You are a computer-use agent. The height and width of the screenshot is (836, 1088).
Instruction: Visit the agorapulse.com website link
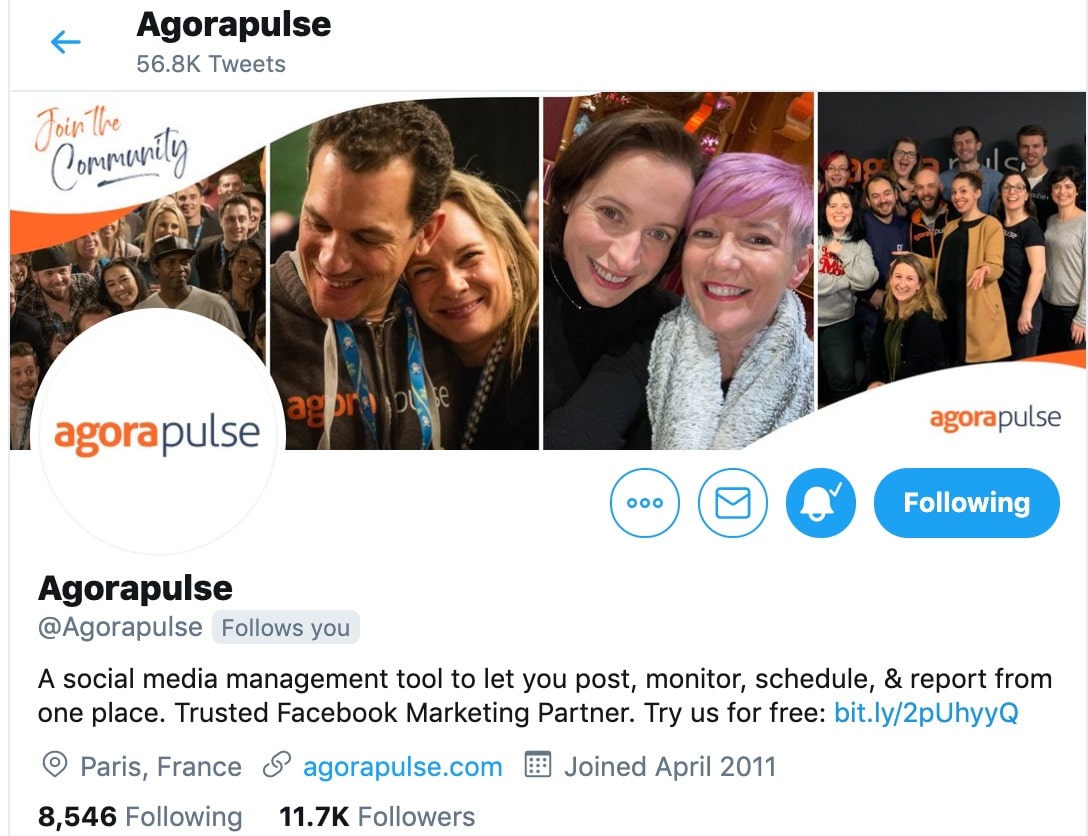(x=402, y=767)
